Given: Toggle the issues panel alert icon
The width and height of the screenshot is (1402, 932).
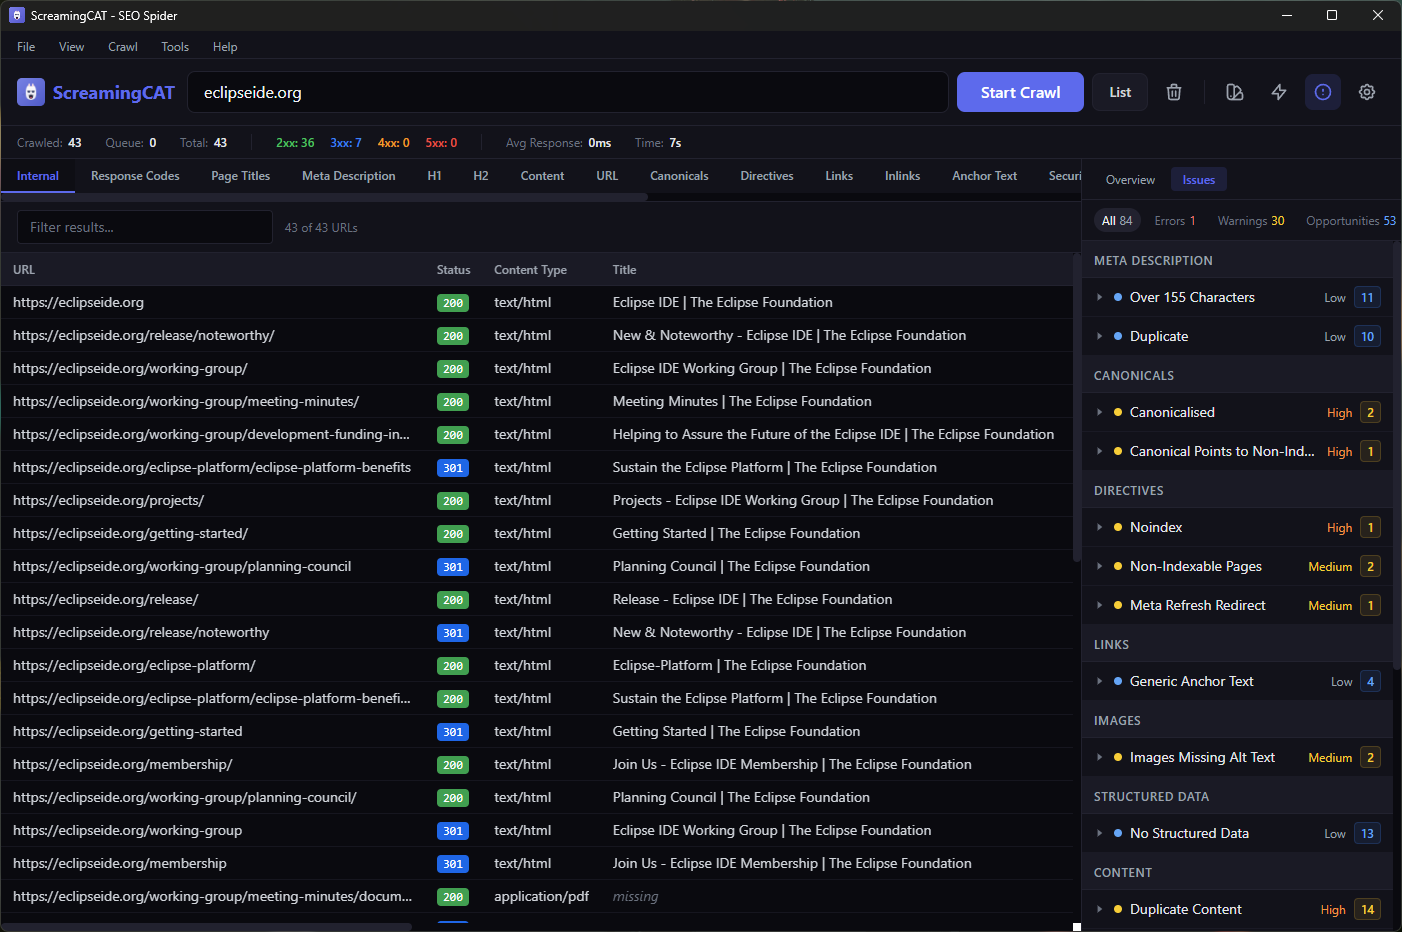Looking at the screenshot, I should point(1323,92).
